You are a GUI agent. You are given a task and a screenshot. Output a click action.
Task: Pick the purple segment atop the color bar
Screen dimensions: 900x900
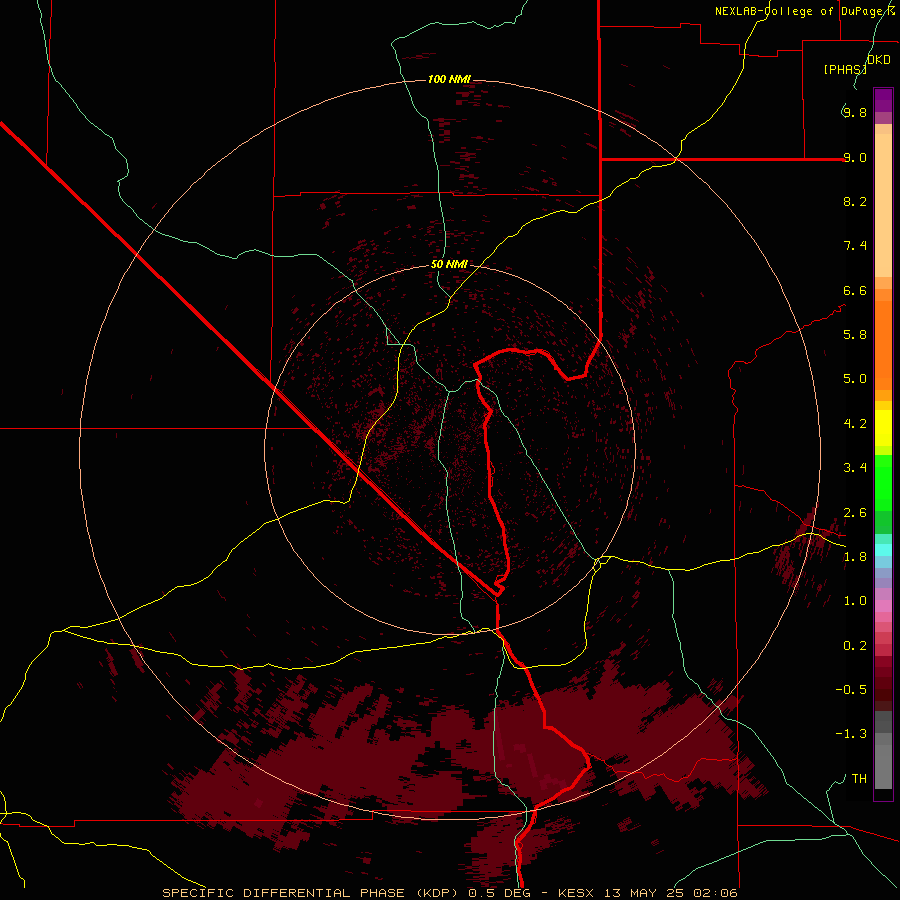coord(883,100)
